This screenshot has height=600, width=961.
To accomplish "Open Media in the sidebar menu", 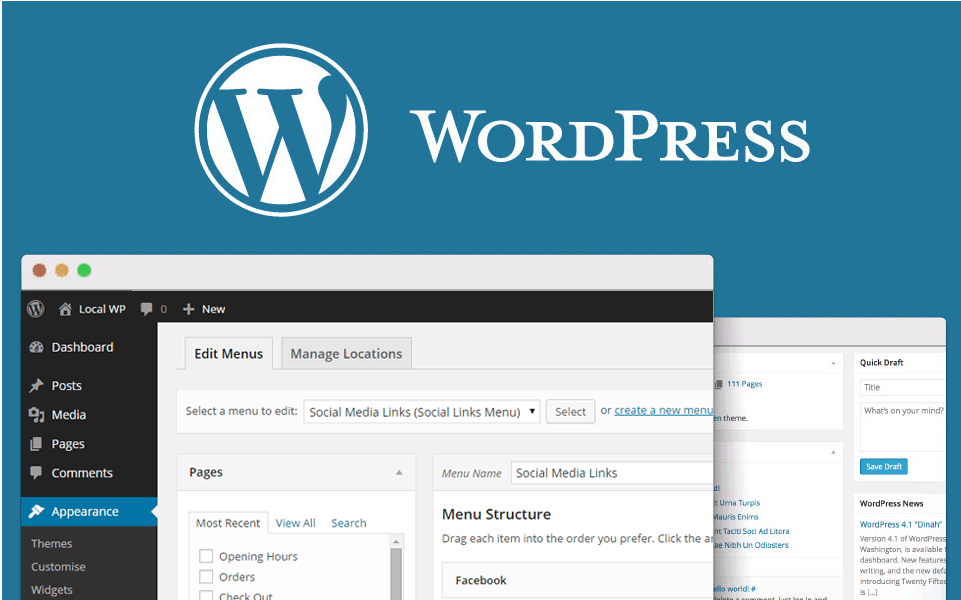I will pyautogui.click(x=69, y=415).
